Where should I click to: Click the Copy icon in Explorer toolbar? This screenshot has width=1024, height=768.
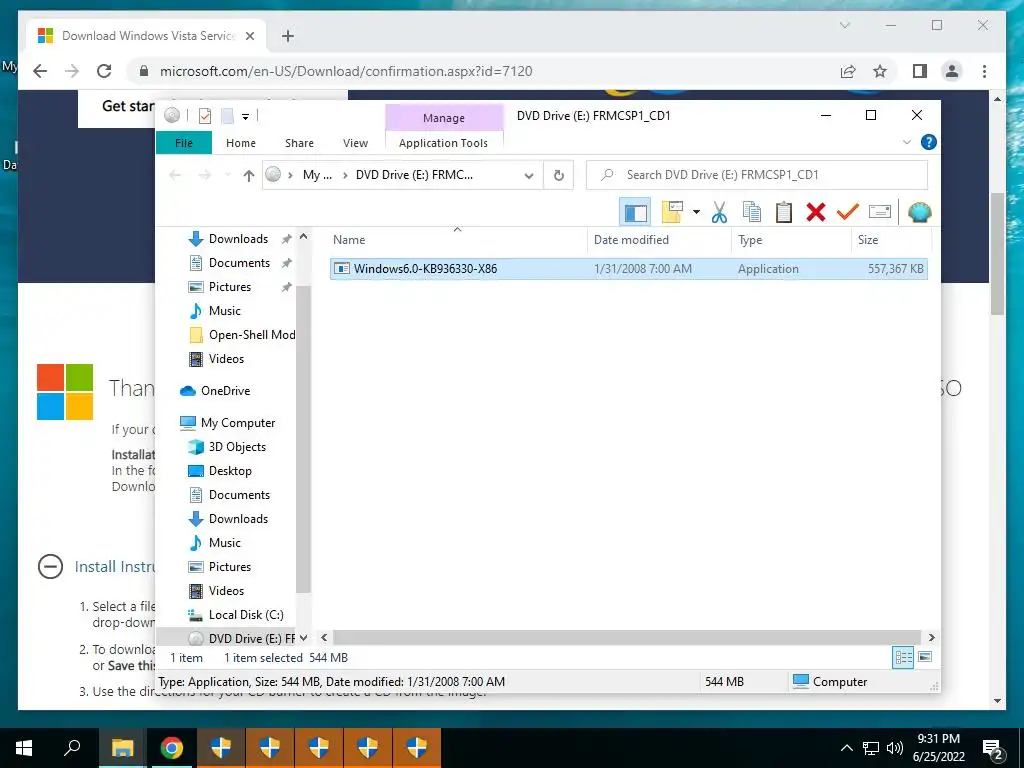752,212
